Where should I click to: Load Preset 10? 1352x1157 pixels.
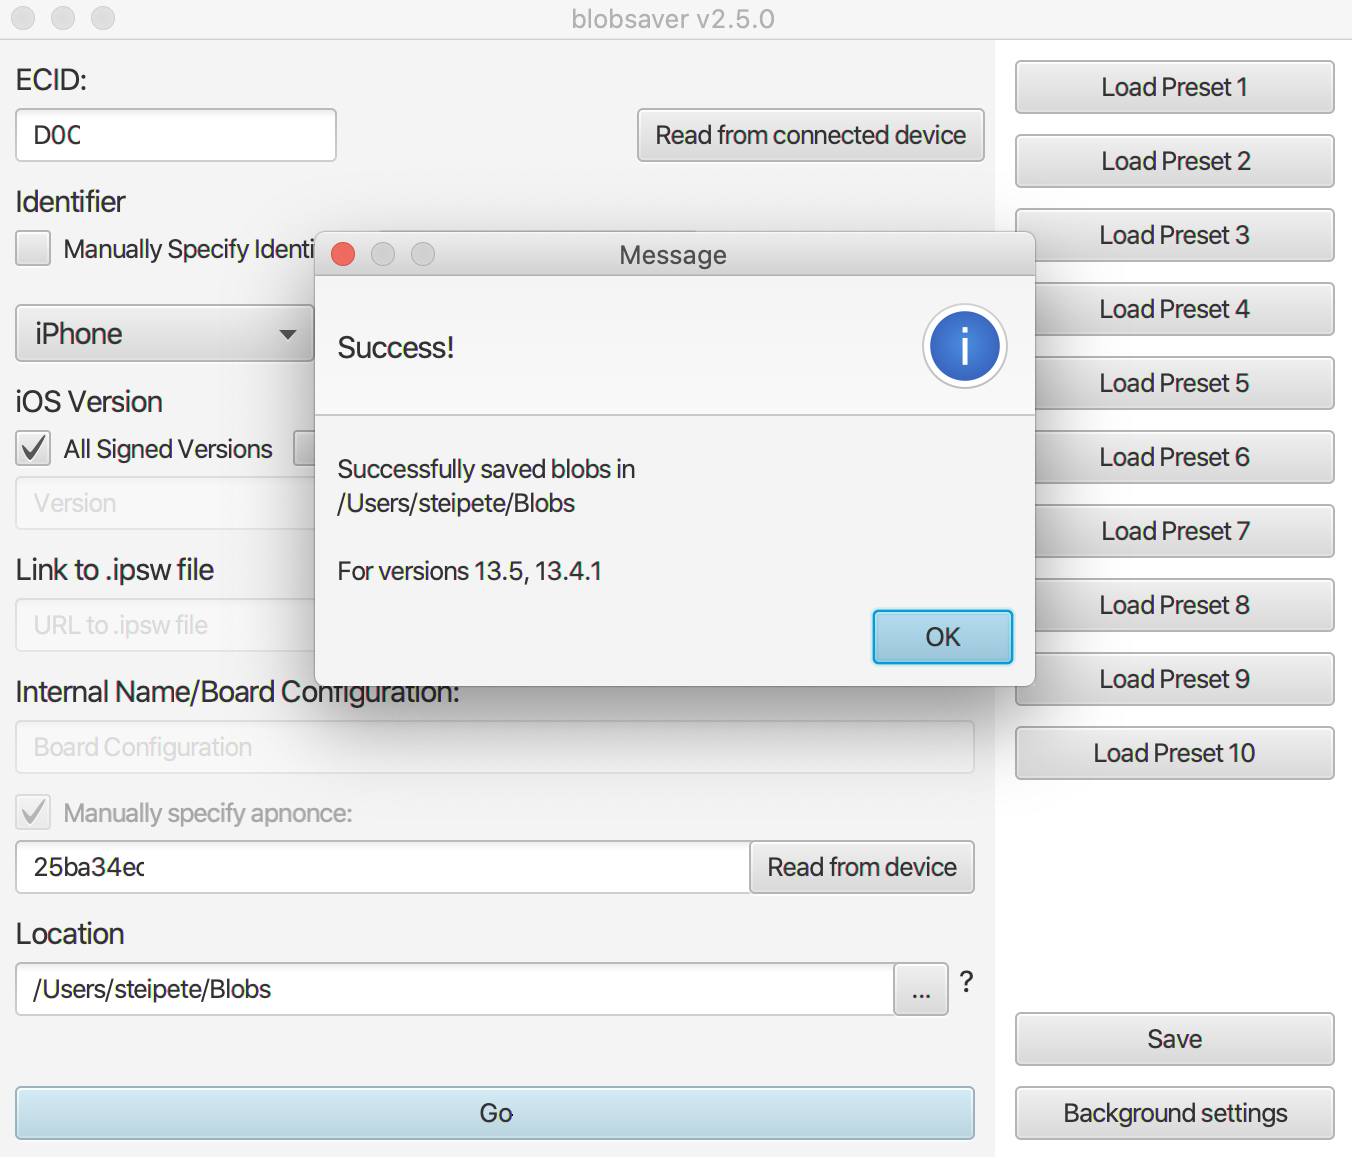click(x=1174, y=753)
